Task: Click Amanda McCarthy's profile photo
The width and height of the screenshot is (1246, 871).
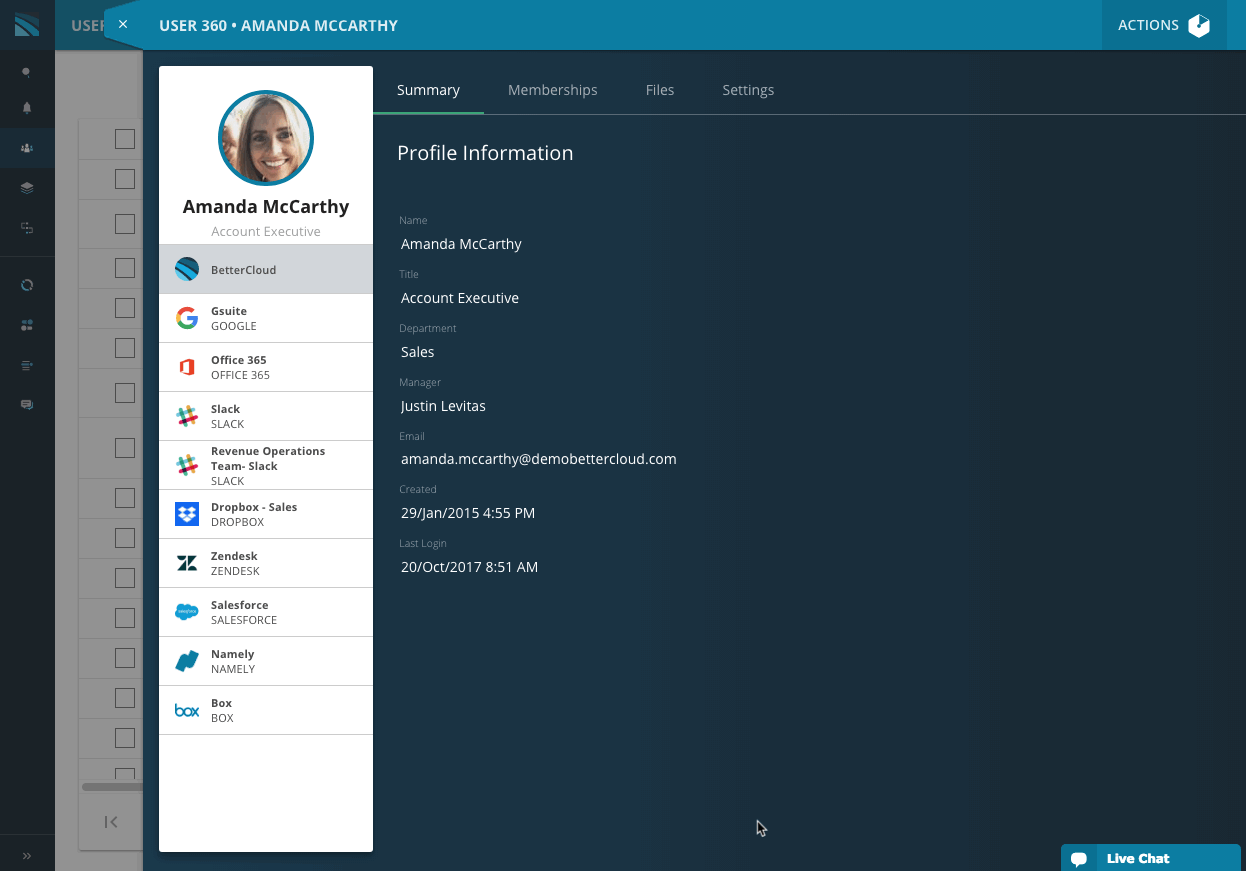Action: 266,138
